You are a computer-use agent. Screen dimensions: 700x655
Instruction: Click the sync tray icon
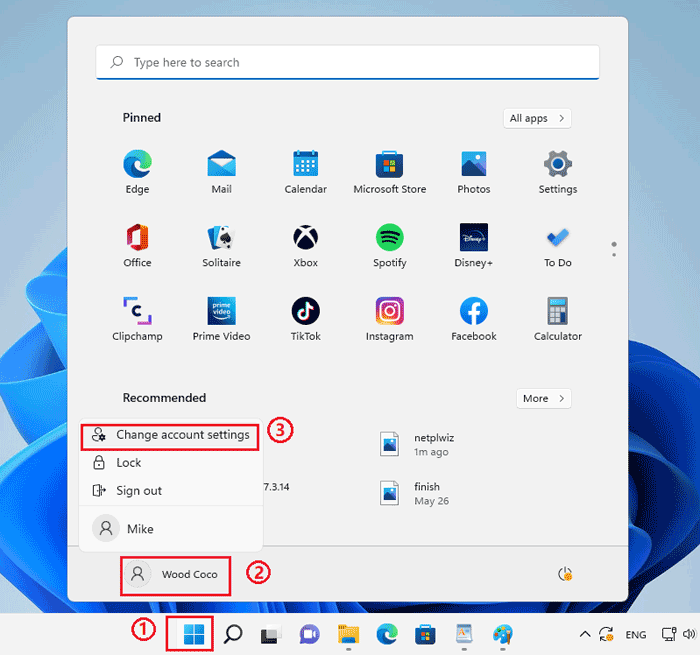[606, 634]
